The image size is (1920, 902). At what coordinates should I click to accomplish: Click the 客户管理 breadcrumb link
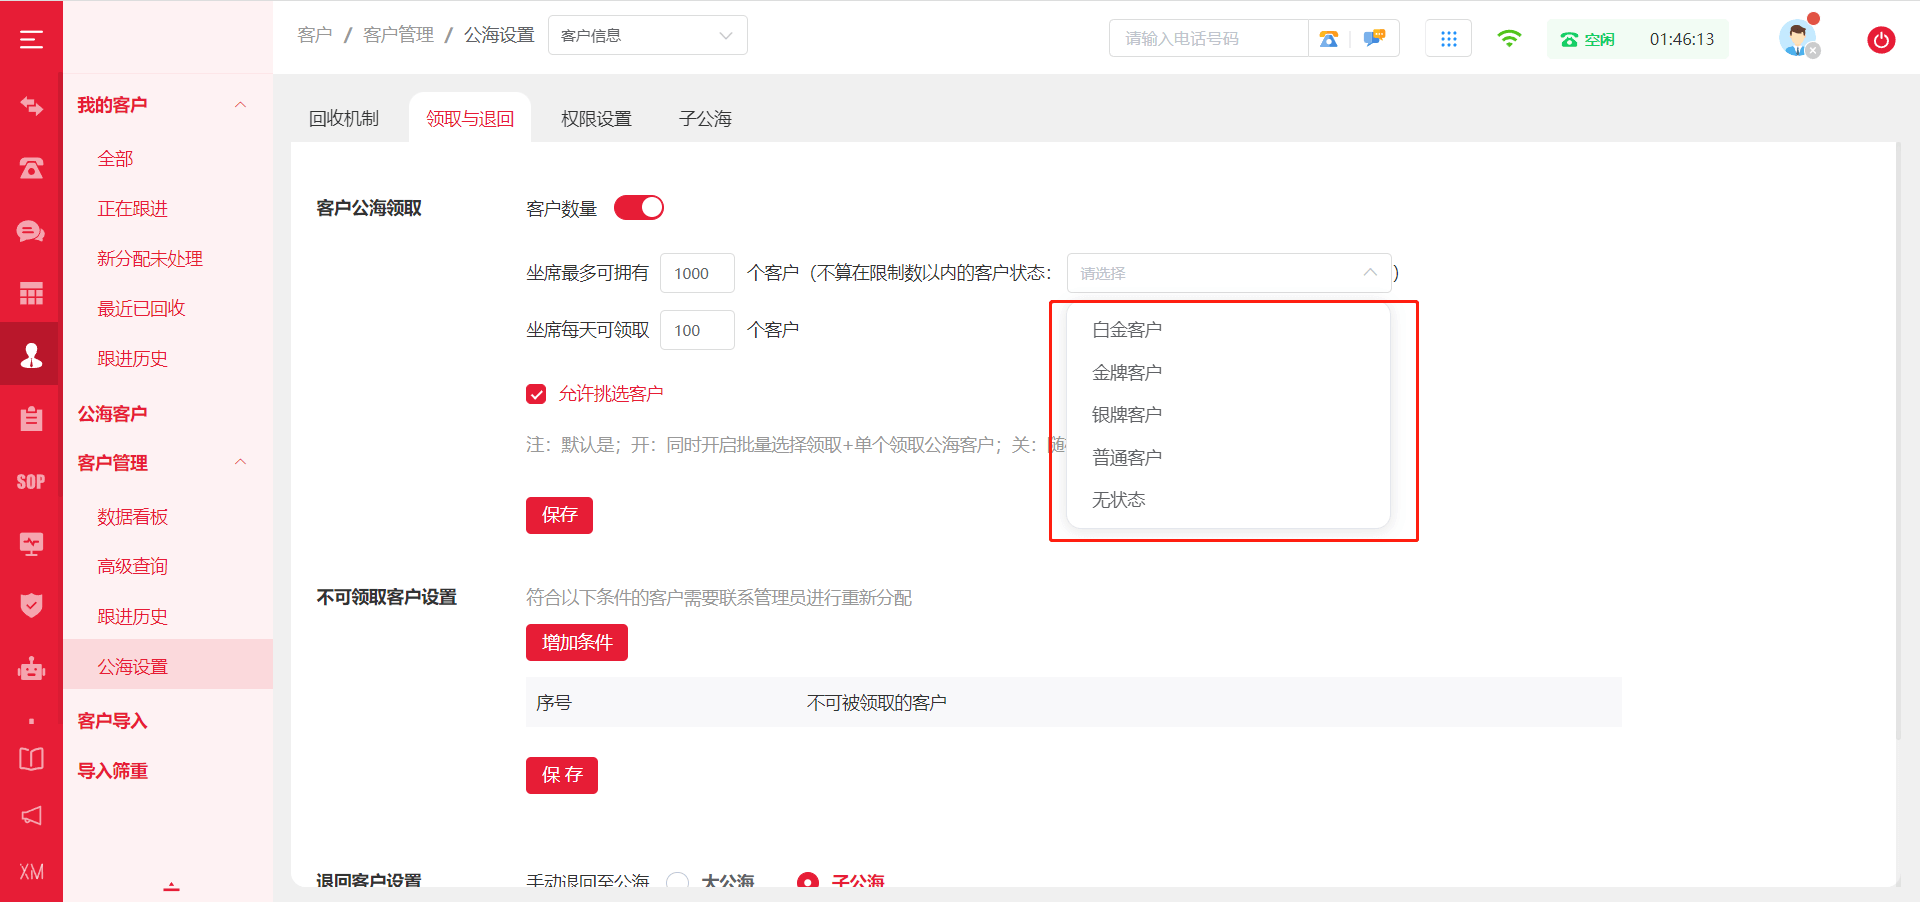(x=398, y=35)
